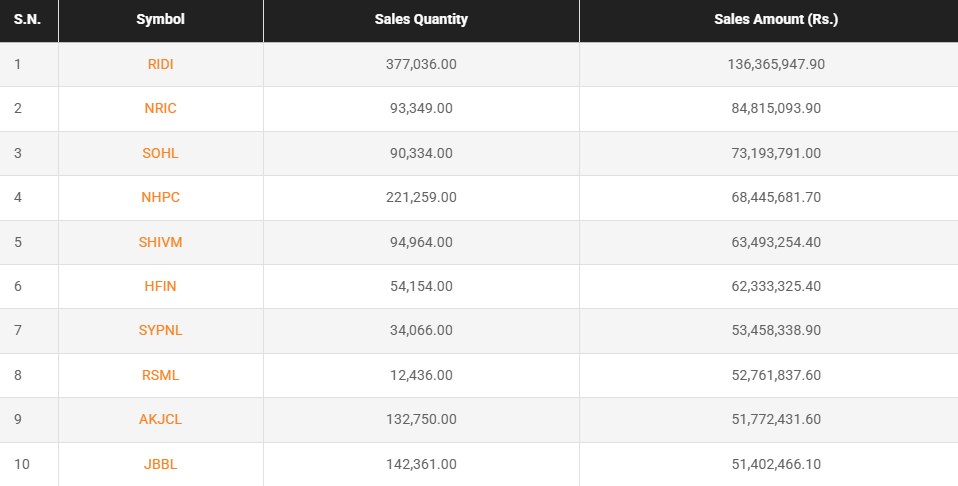The image size is (958, 486).
Task: Select the AKJCL symbol link
Action: tap(160, 419)
